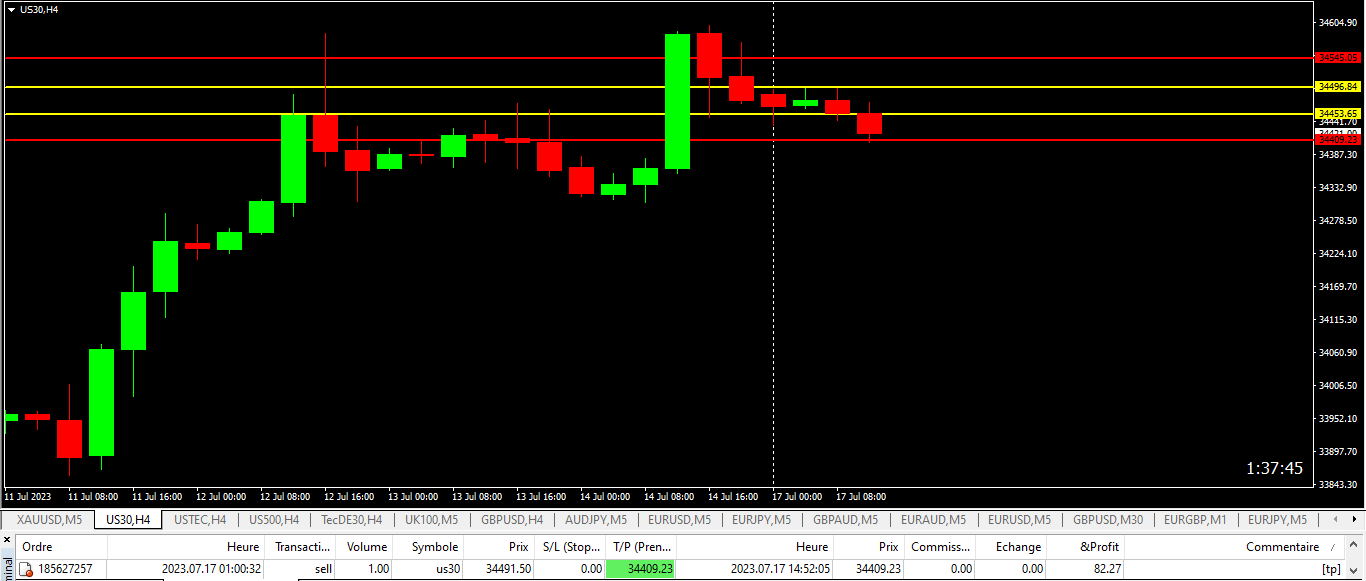Close the terminal panel with the X icon
Viewport: 1366px width, 581px height.
point(6,541)
